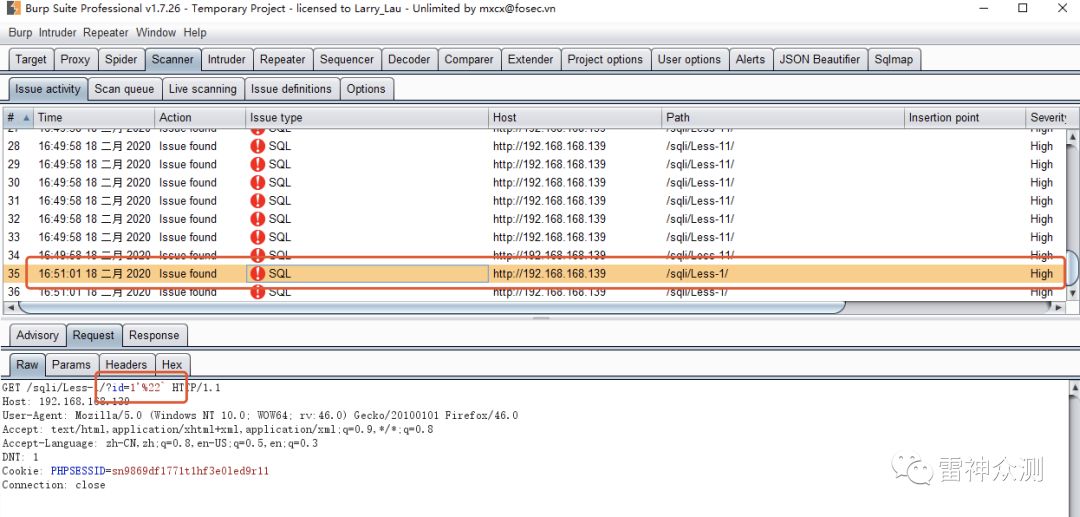Viewport: 1080px width, 517px height.
Task: Open the Help menu
Action: point(195,32)
